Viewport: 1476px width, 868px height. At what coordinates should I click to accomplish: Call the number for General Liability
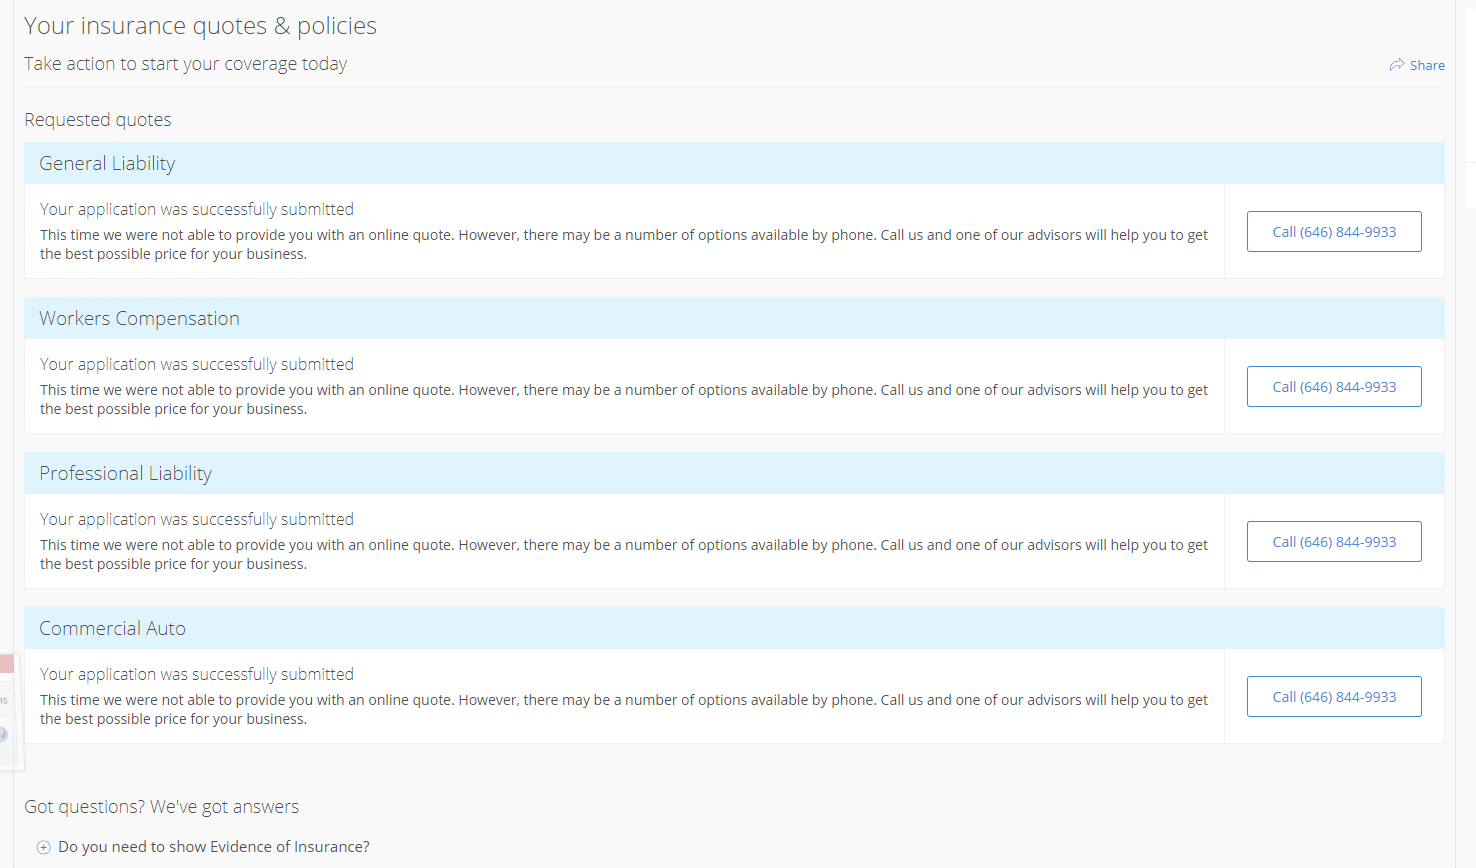(x=1334, y=231)
